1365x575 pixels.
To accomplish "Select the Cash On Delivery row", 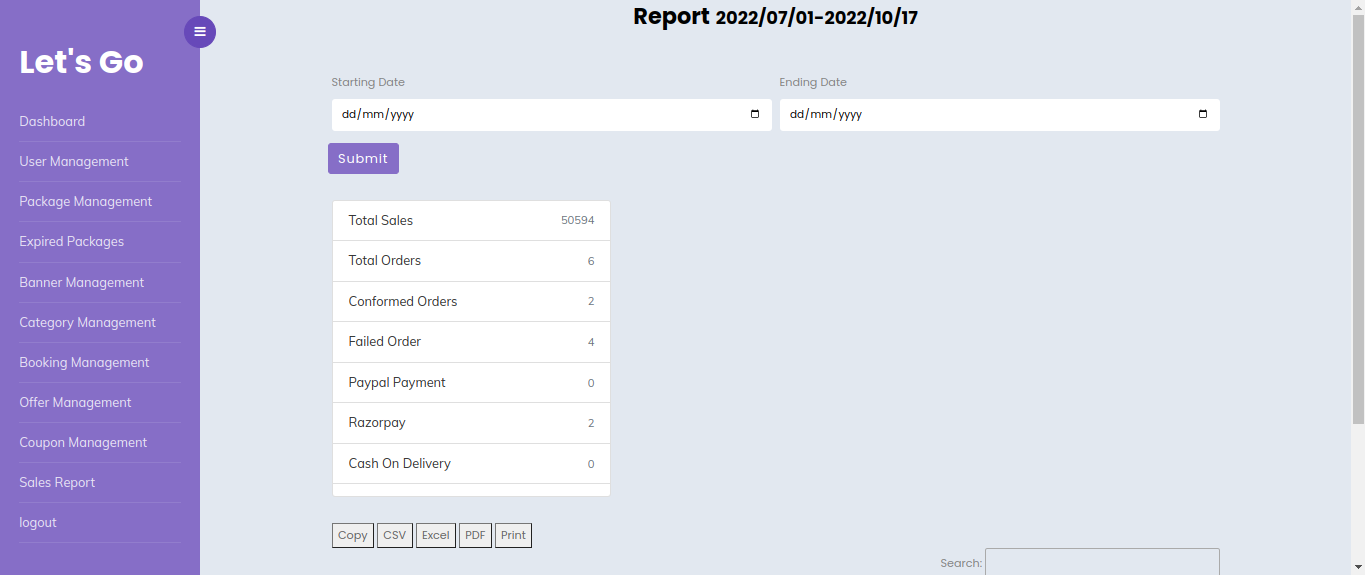I will tap(471, 463).
